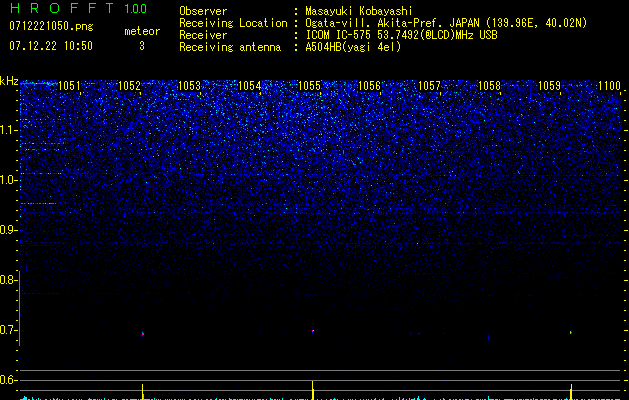Select the name Masayuki Kobayashi
This screenshot has height=400, width=629.
359,11
